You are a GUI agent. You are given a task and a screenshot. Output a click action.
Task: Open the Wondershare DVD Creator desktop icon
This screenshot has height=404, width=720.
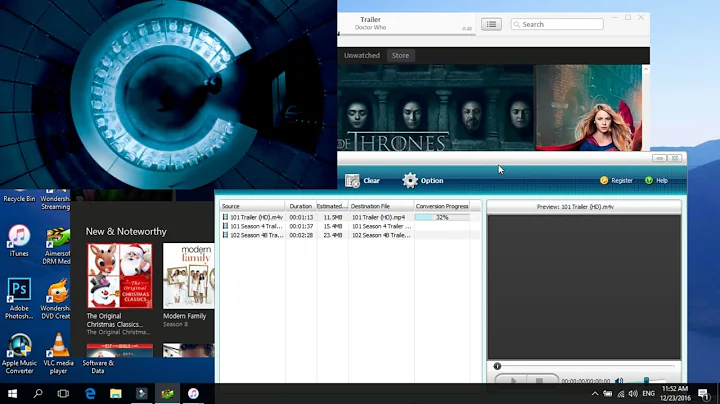click(x=56, y=298)
